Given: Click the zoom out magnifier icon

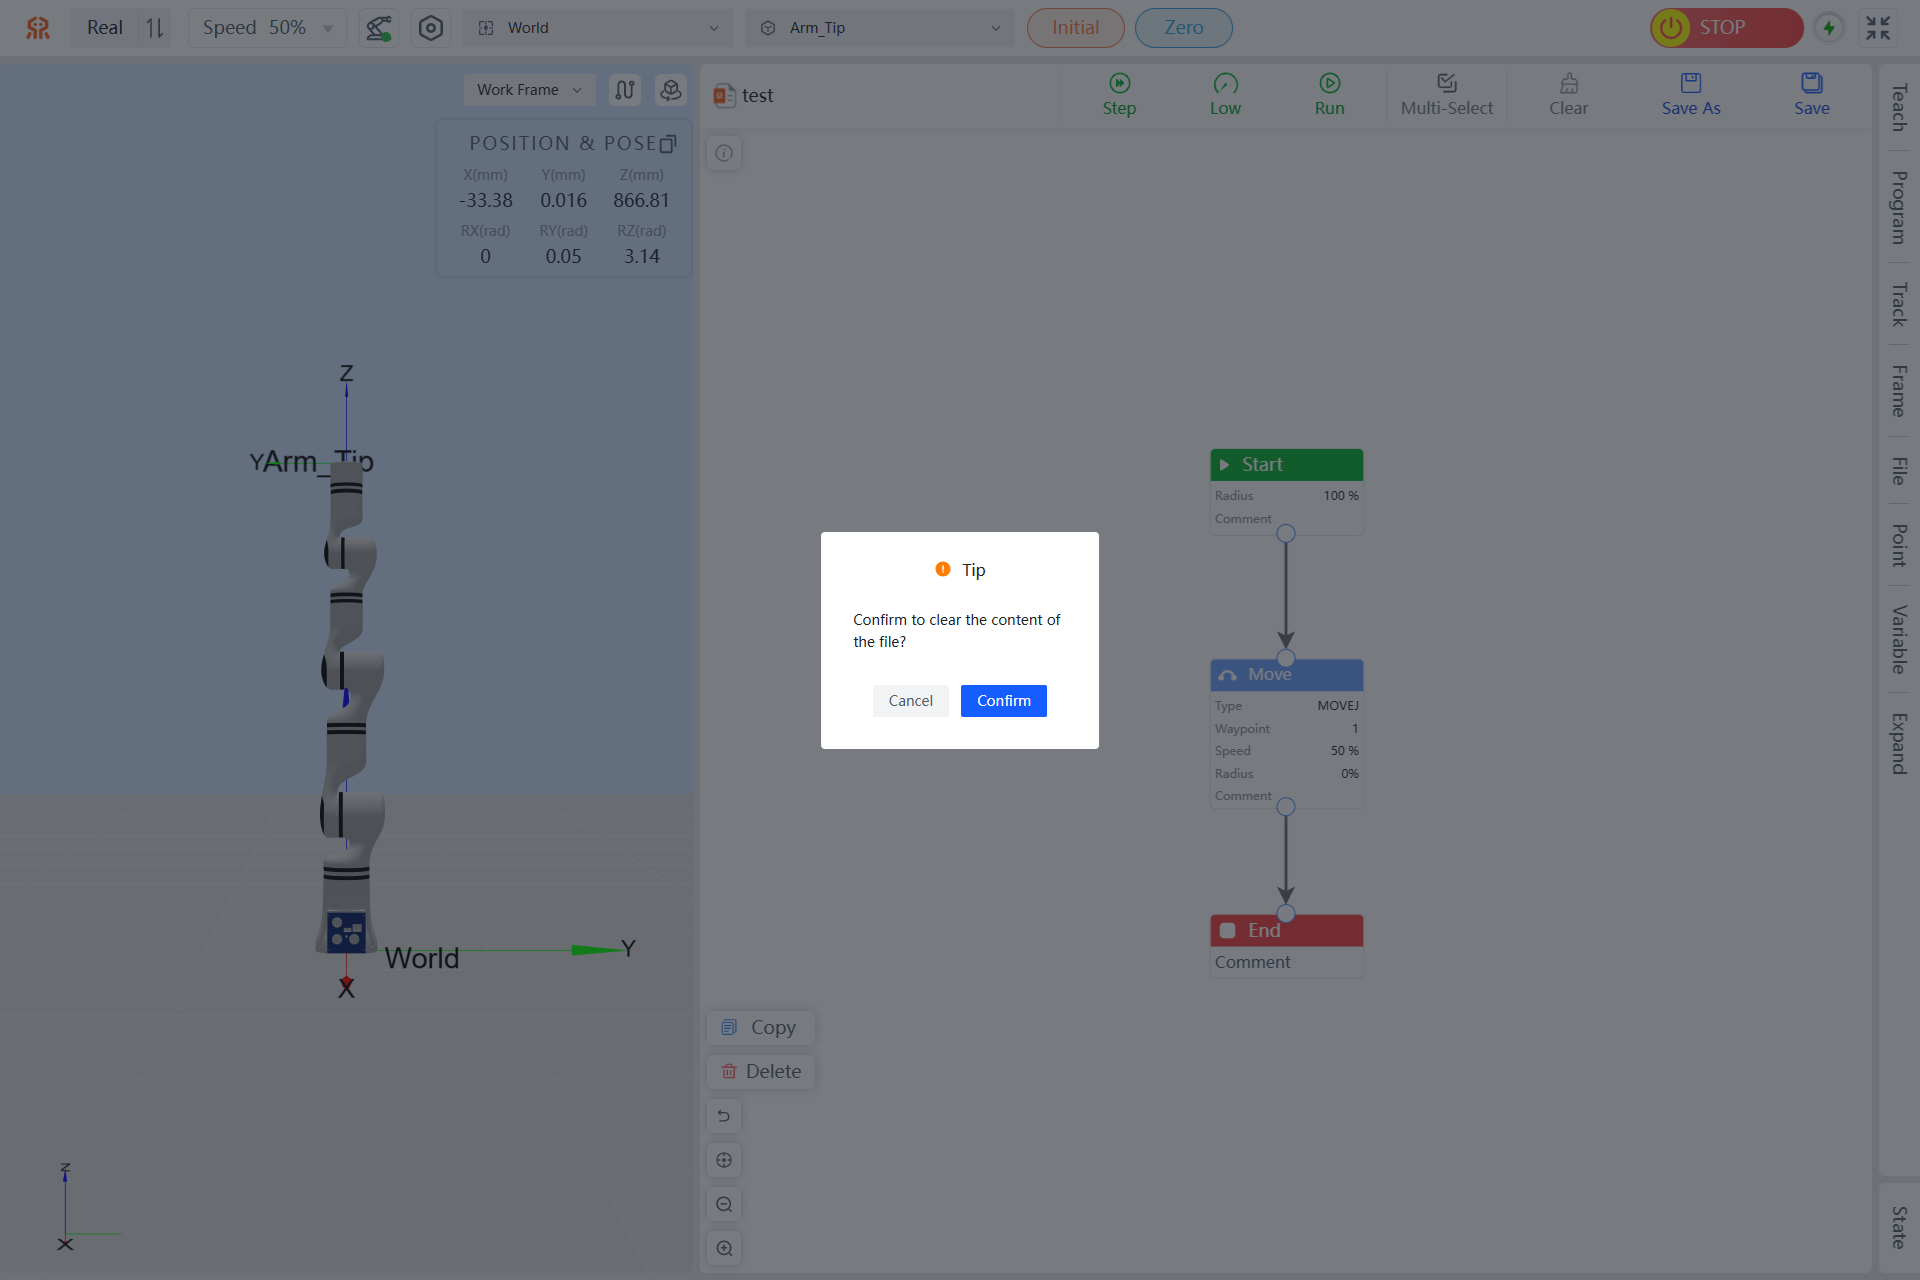Looking at the screenshot, I should (724, 1204).
